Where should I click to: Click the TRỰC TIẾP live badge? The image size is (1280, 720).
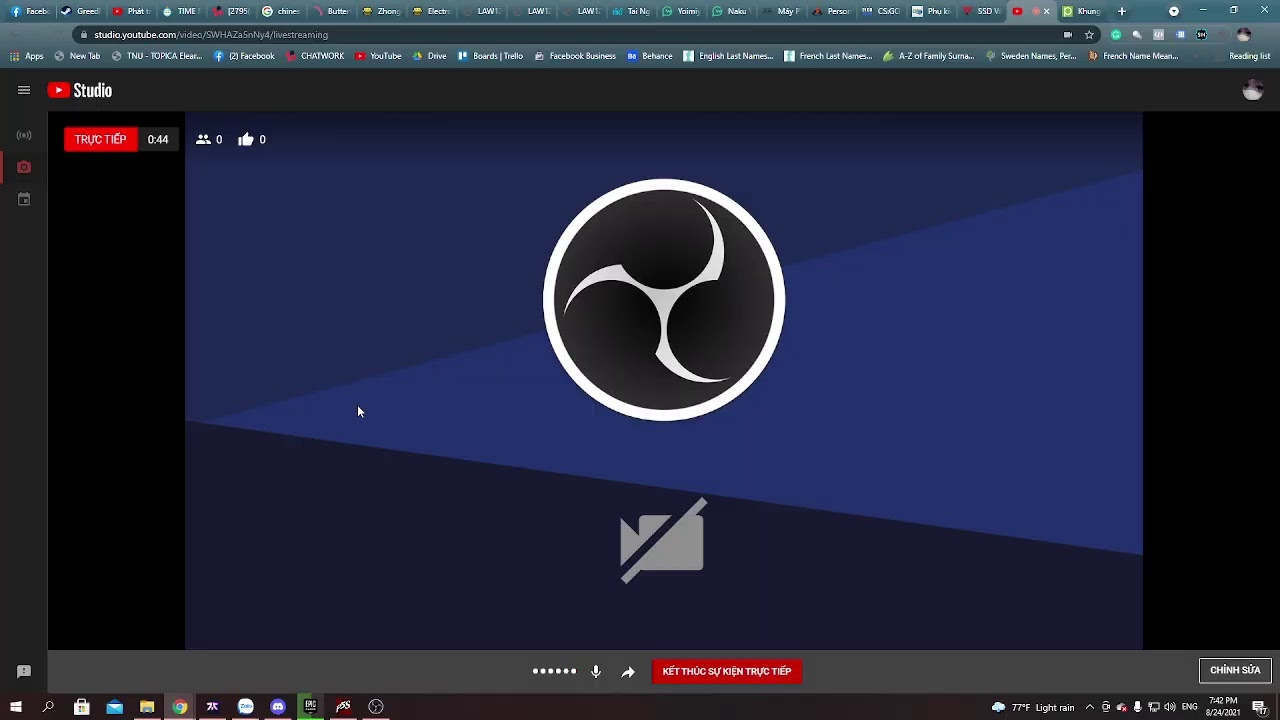click(x=100, y=140)
